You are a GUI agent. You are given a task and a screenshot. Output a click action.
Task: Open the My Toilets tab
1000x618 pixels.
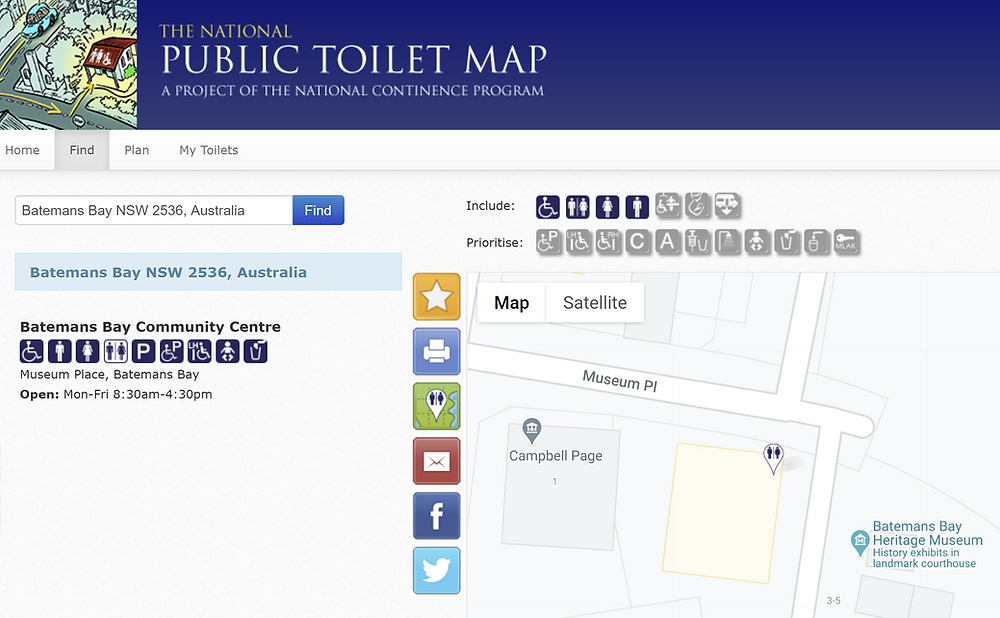point(209,150)
